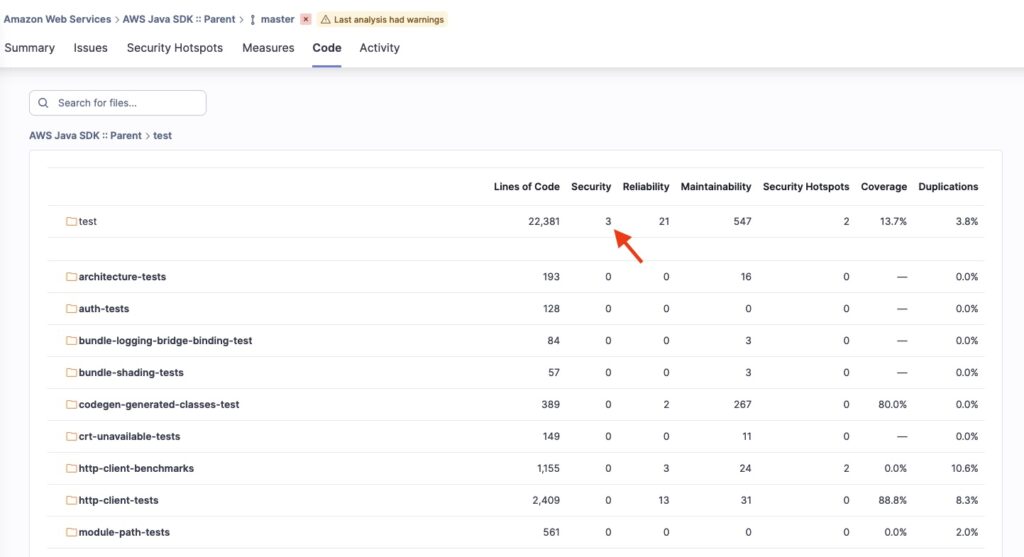The width and height of the screenshot is (1024, 557).
Task: Go to the Security Hotspots tab
Action: 175,48
